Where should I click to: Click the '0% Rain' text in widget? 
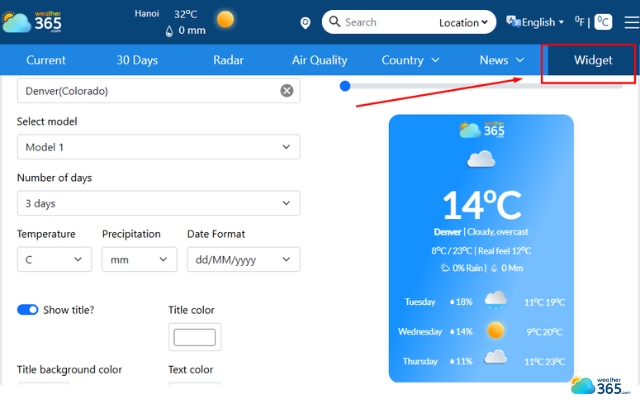[467, 268]
